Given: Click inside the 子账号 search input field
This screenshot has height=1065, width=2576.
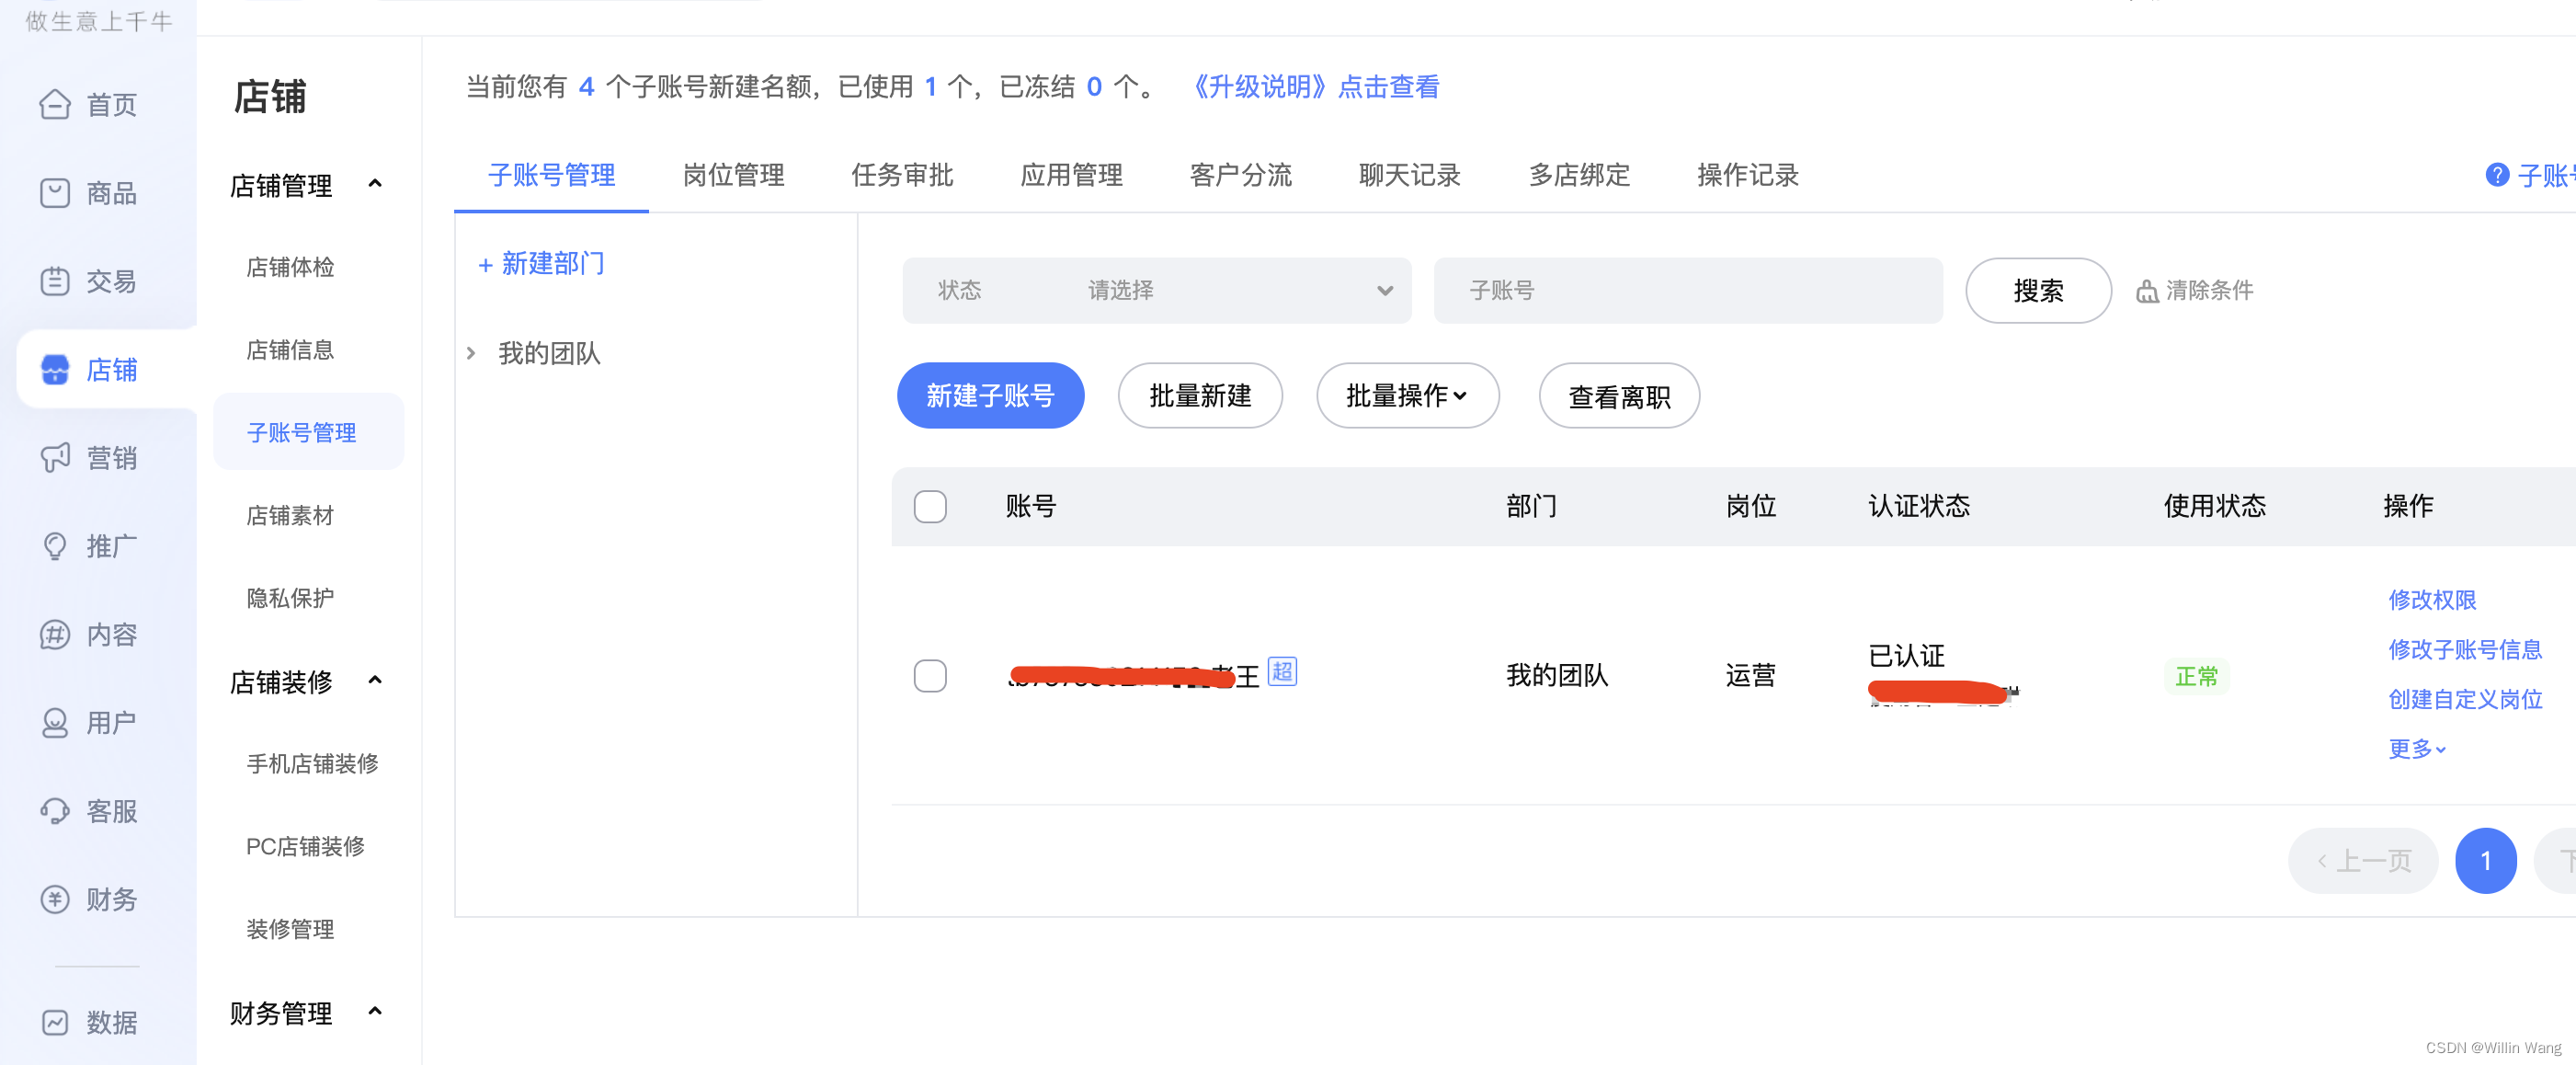Looking at the screenshot, I should tap(1687, 290).
